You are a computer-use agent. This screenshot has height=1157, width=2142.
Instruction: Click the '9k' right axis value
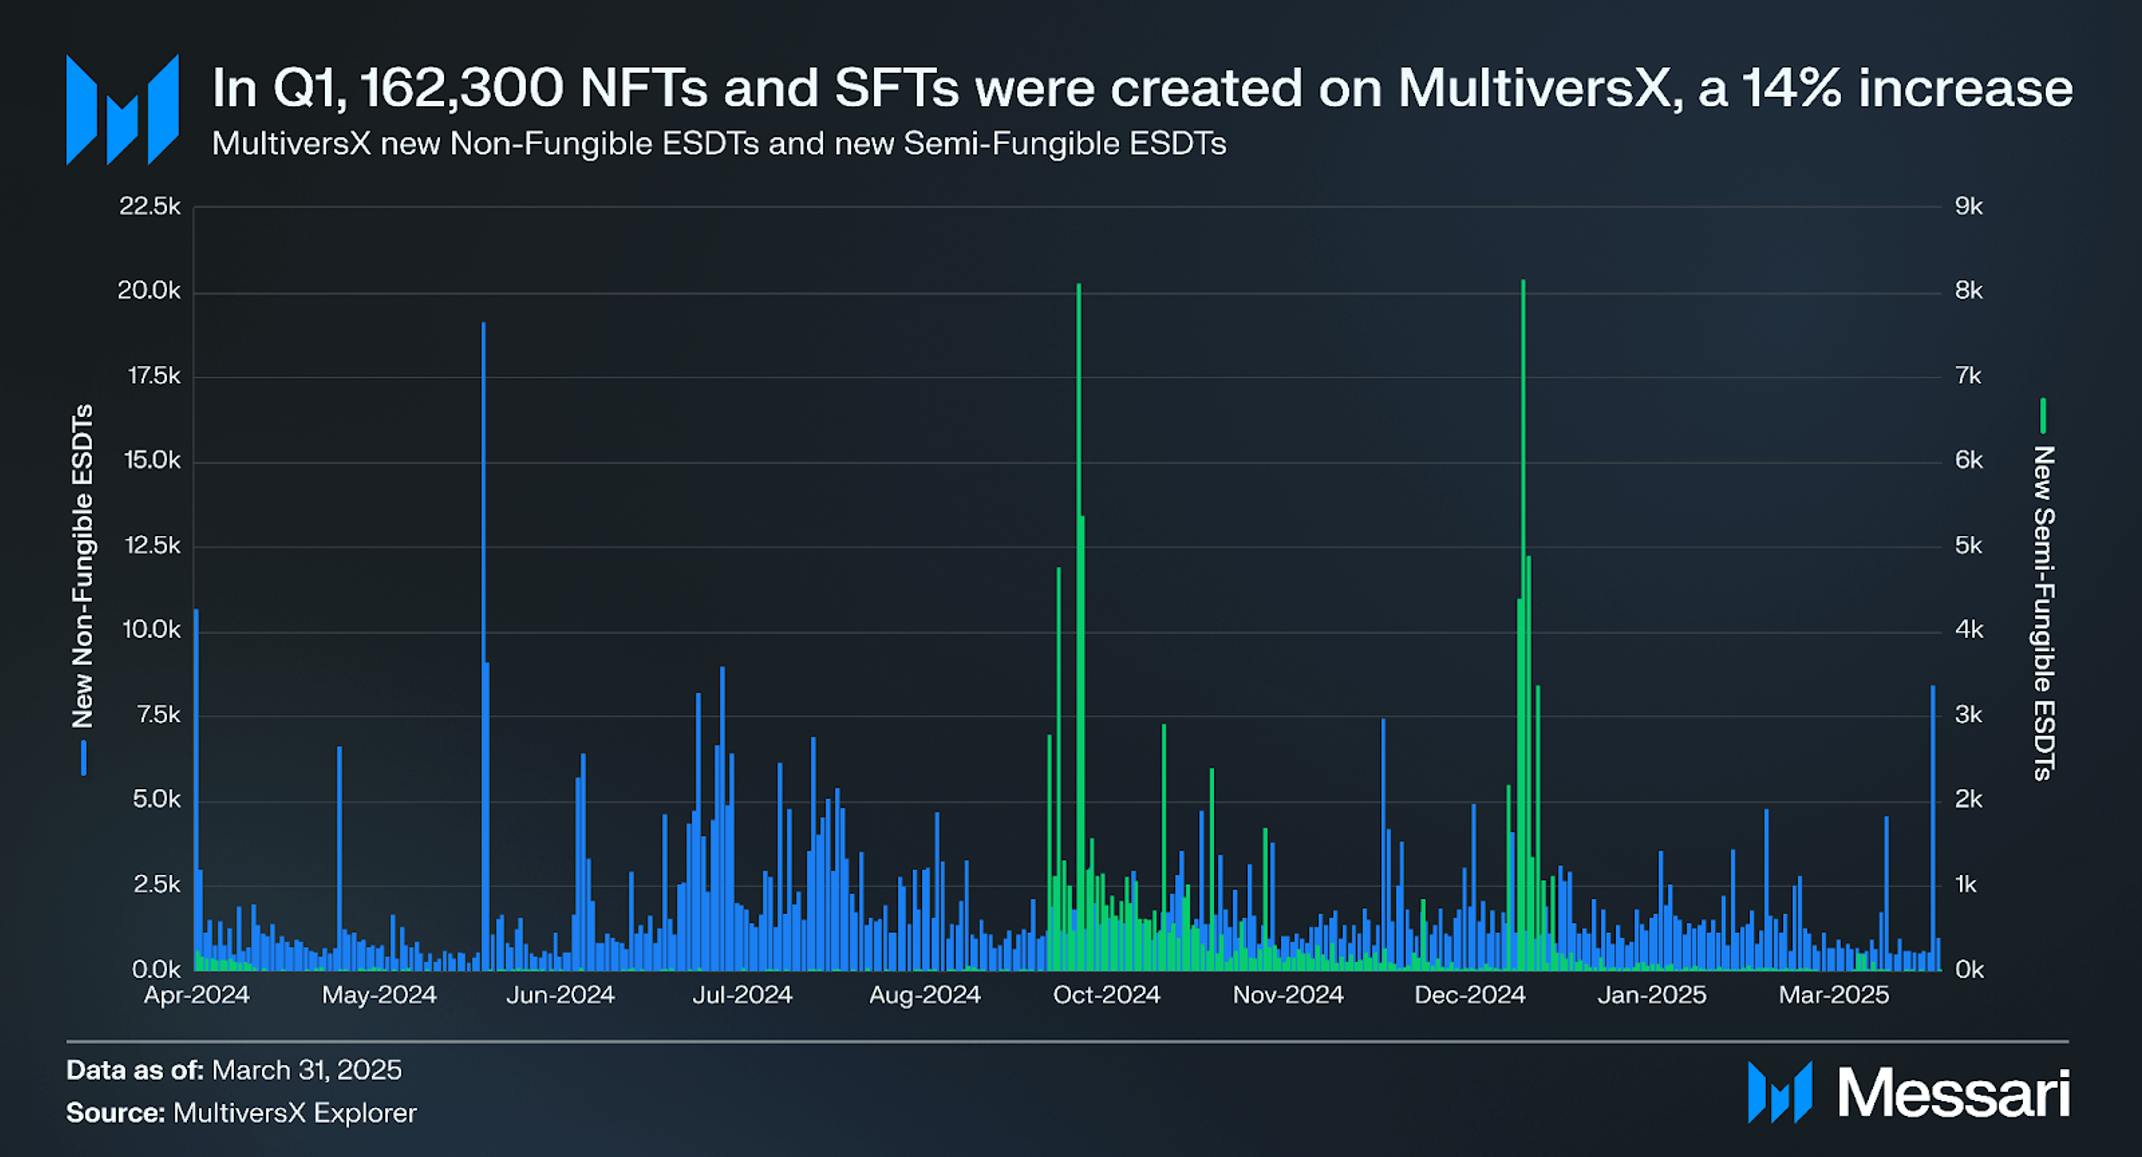click(1969, 206)
